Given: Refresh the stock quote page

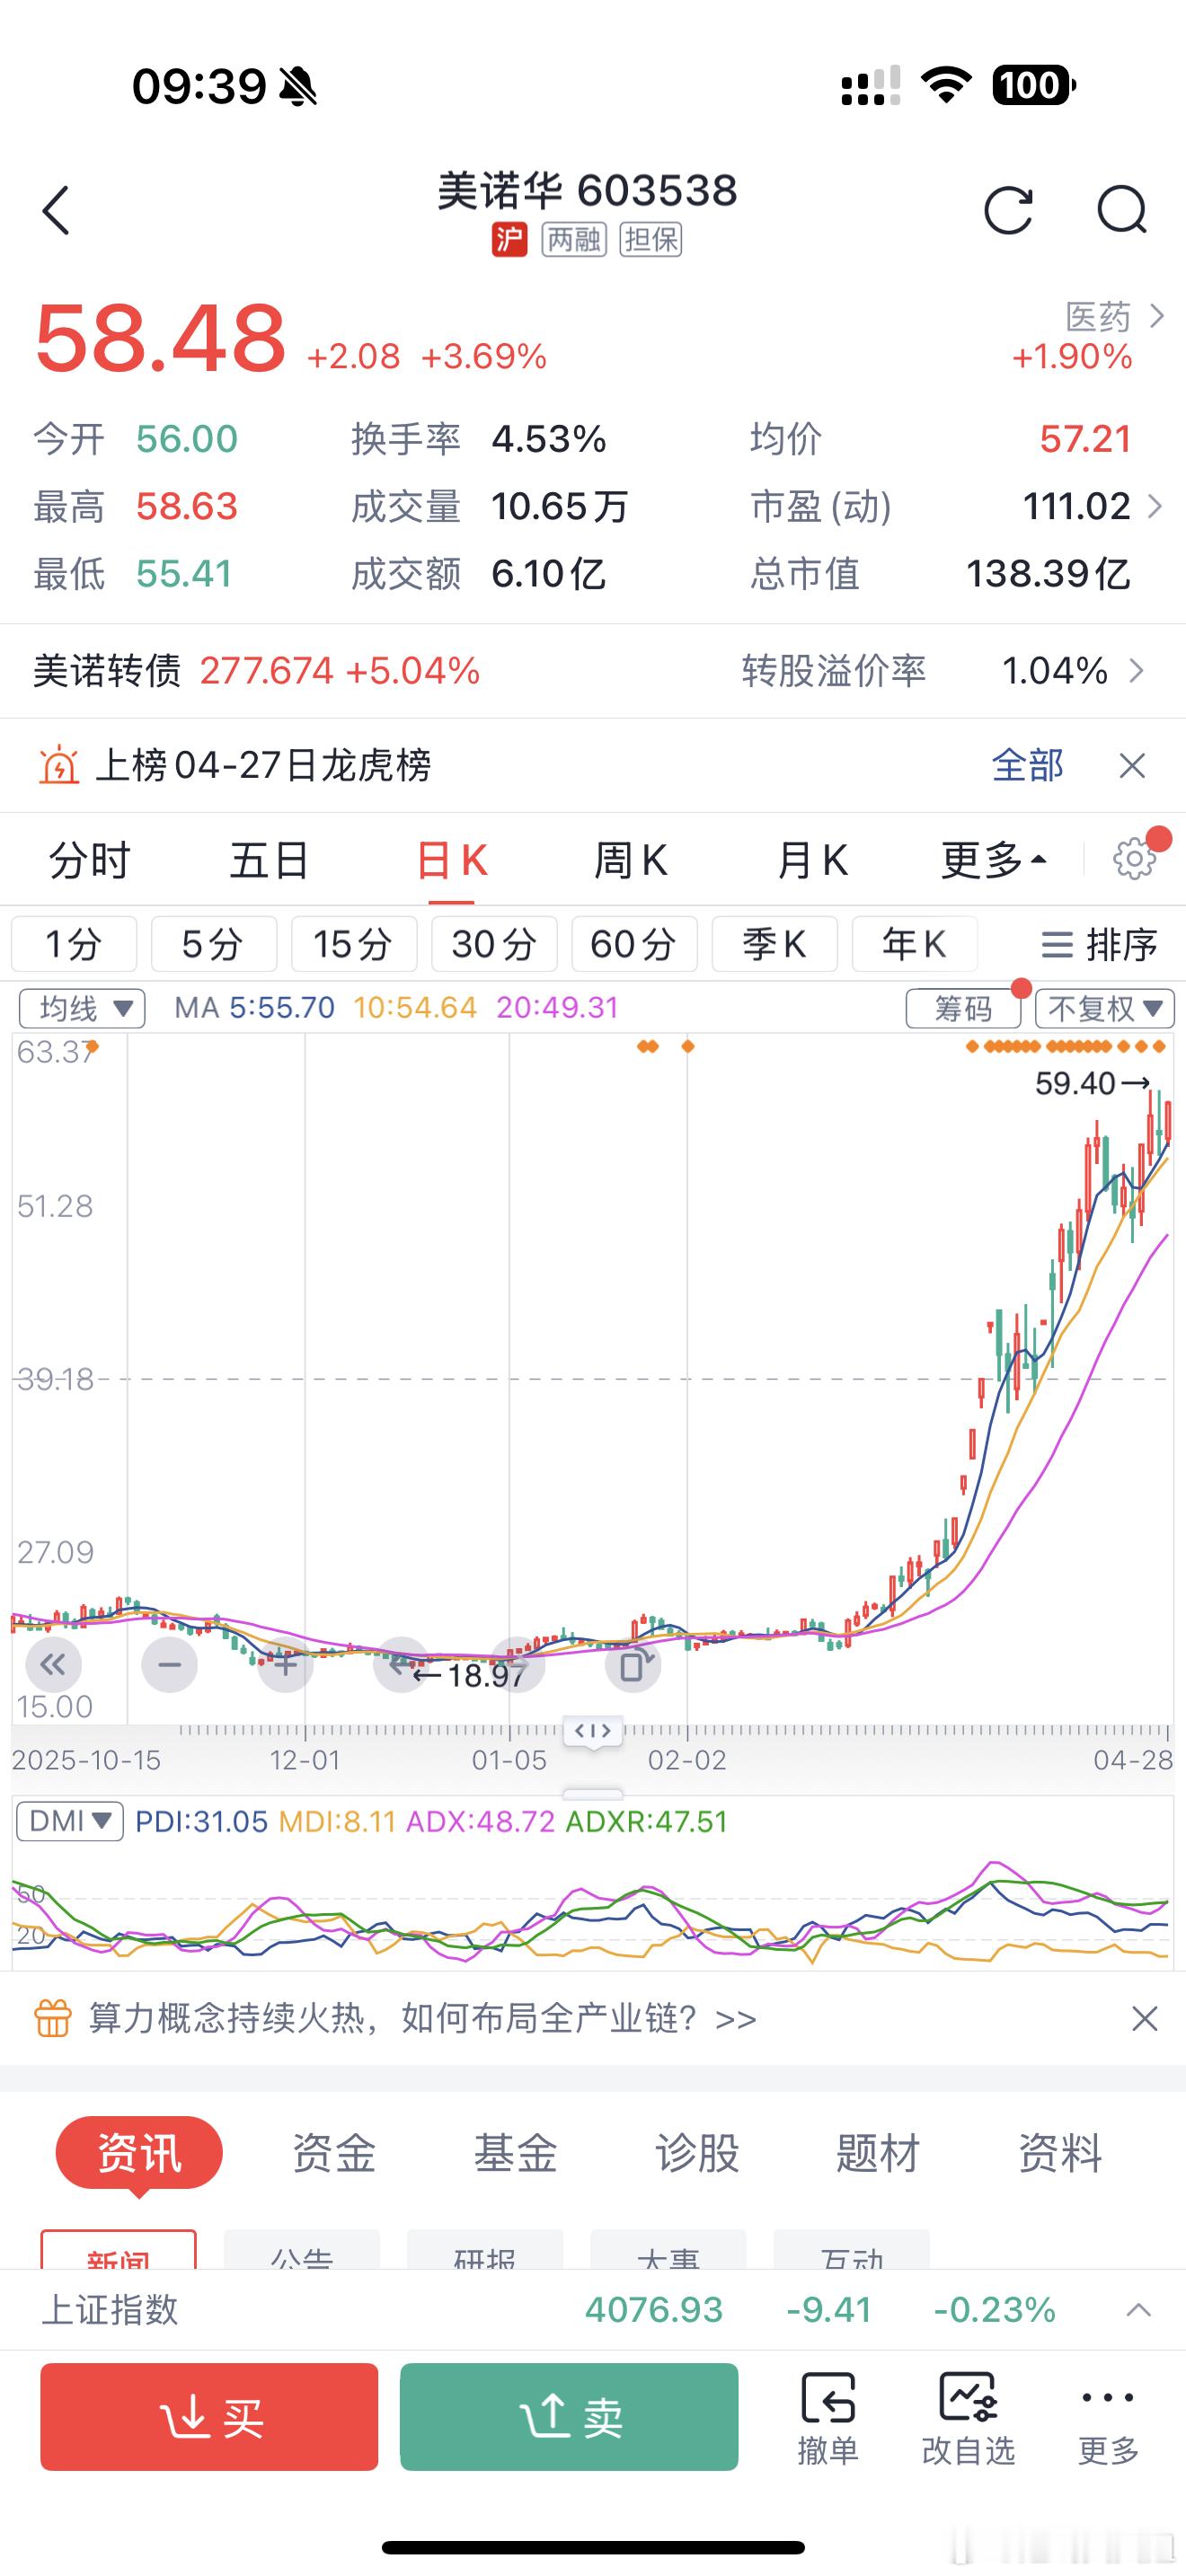Looking at the screenshot, I should [x=1010, y=211].
